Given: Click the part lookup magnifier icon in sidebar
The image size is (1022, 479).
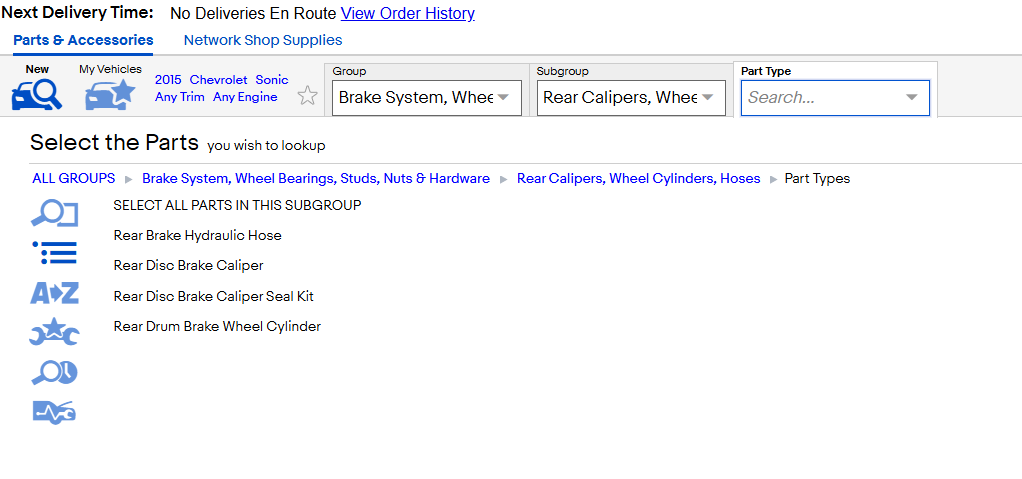Looking at the screenshot, I should [55, 214].
